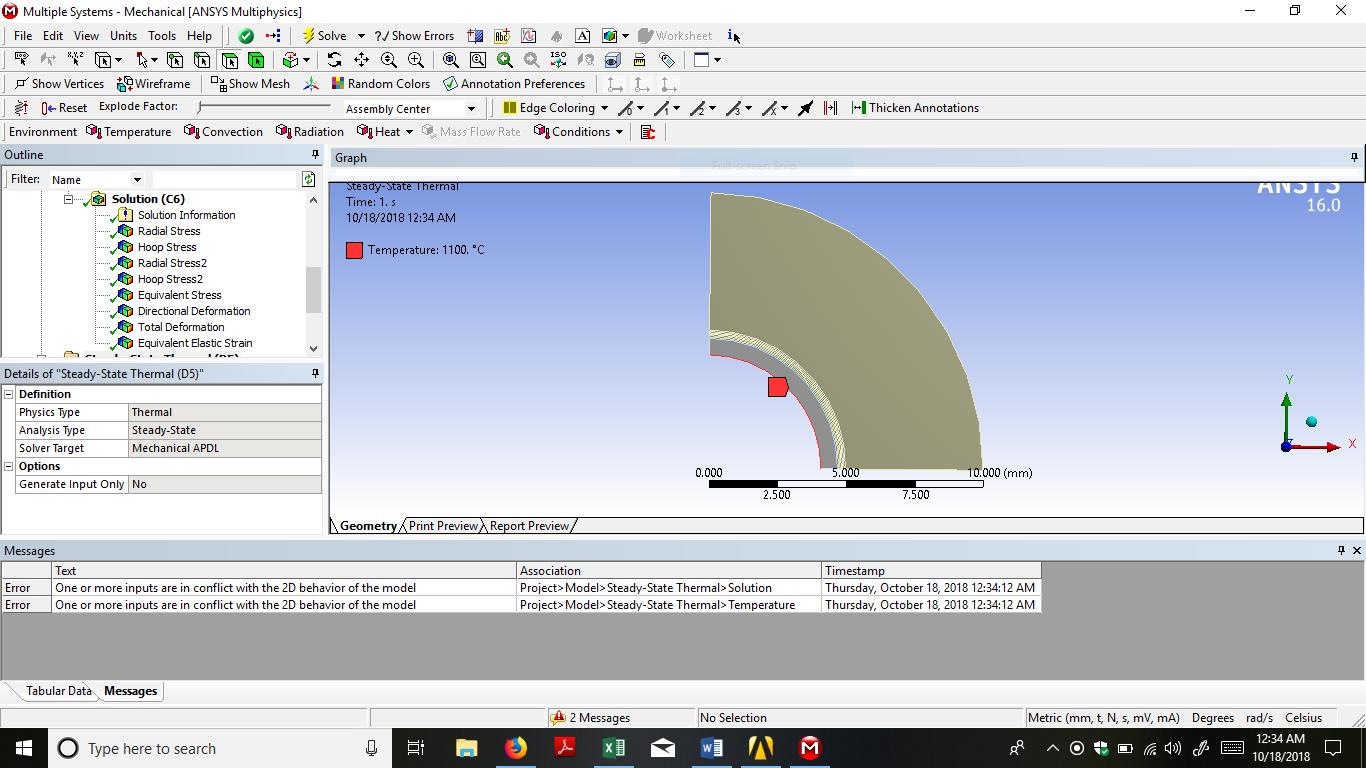The width and height of the screenshot is (1366, 768).
Task: Toggle Random Colors
Action: pyautogui.click(x=381, y=84)
